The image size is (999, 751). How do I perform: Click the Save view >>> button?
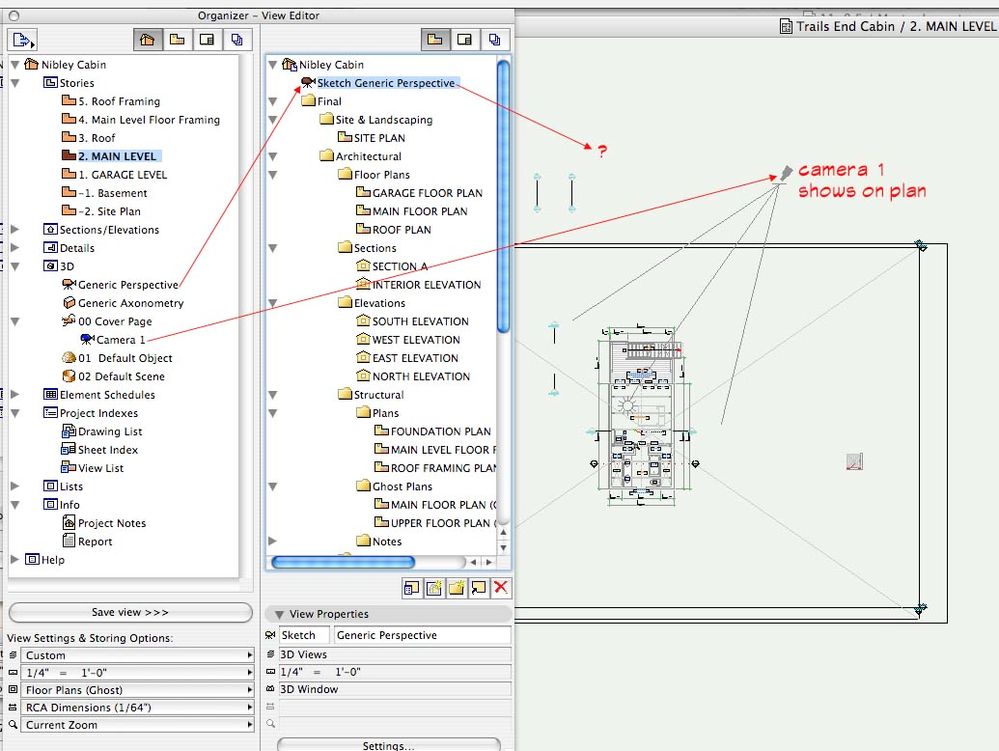(x=130, y=612)
